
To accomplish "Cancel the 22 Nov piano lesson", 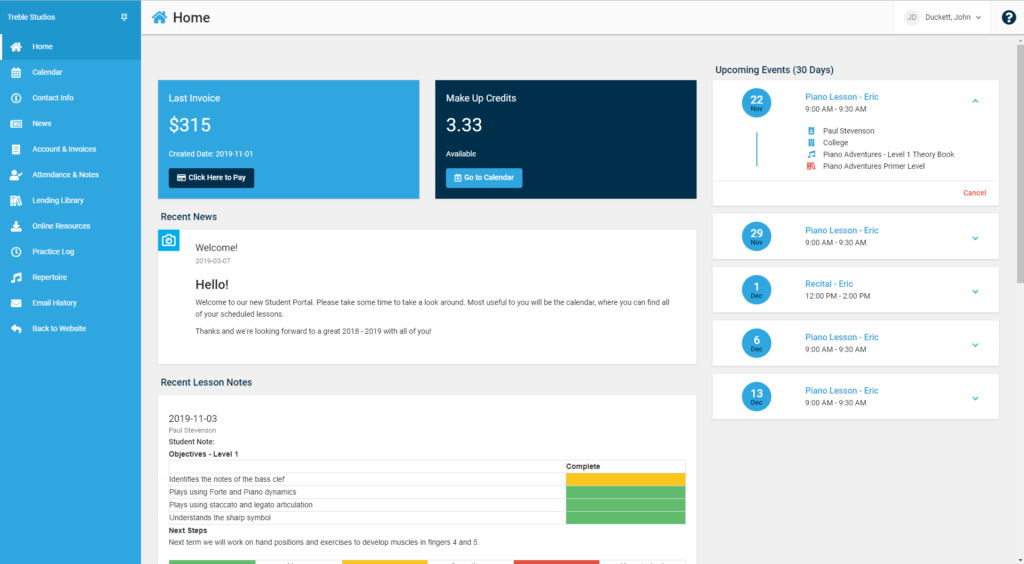I will [974, 193].
